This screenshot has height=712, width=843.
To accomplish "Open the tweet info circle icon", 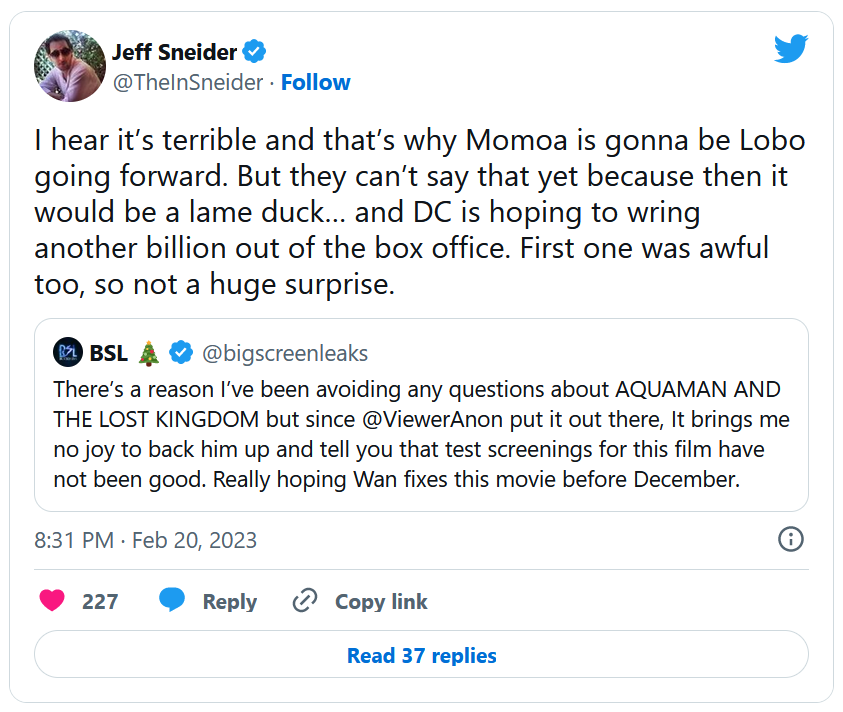I will tap(790, 540).
